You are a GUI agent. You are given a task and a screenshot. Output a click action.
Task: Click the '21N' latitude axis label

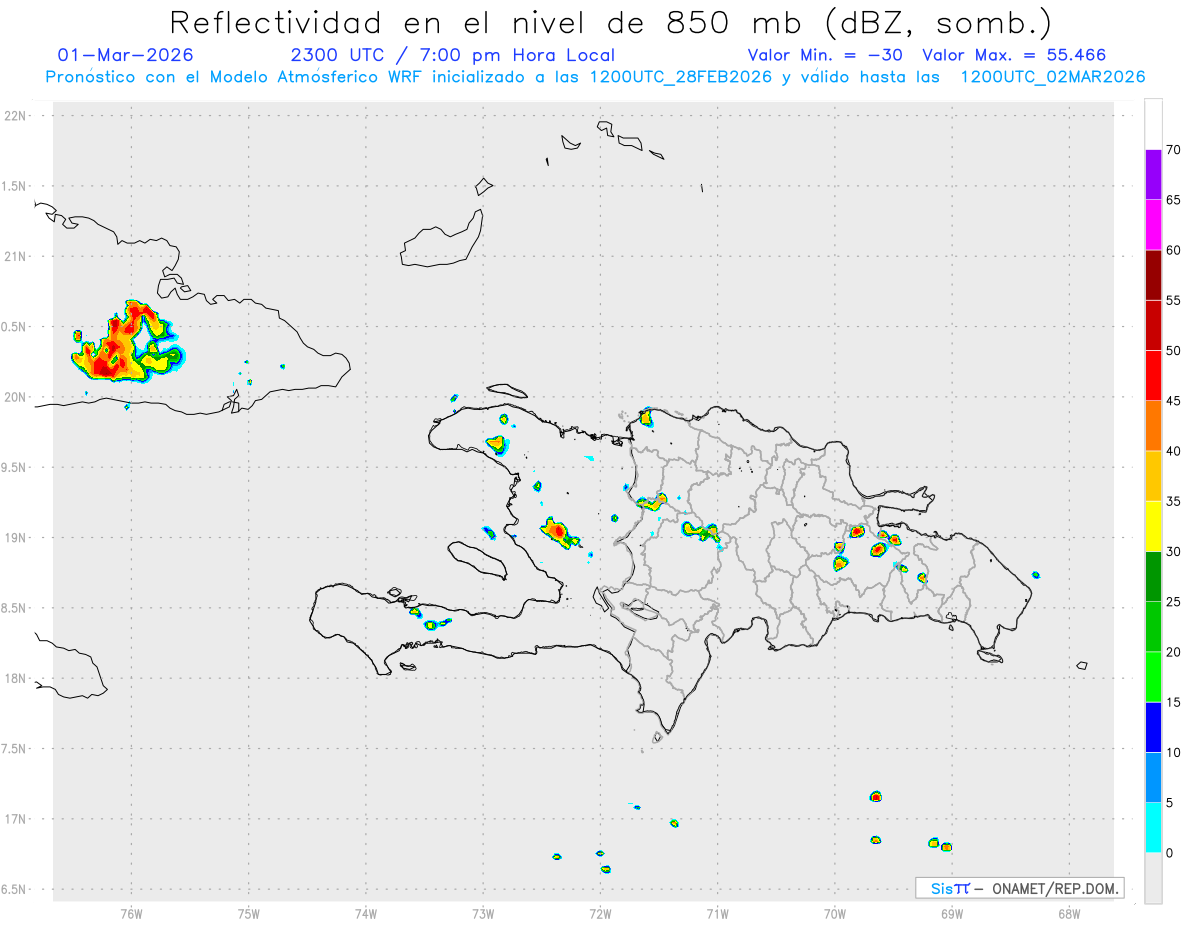click(15, 257)
